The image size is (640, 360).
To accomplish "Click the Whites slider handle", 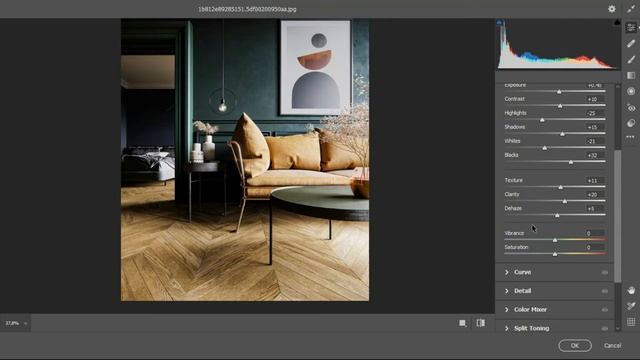I will [544, 148].
